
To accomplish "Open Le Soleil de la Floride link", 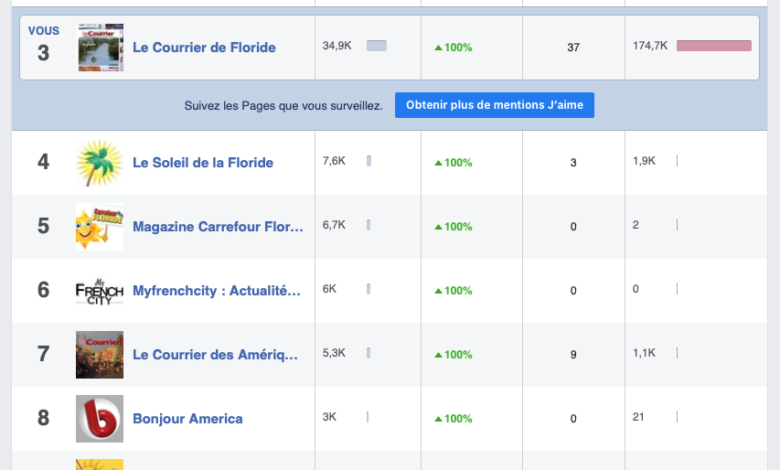I will (x=202, y=163).
